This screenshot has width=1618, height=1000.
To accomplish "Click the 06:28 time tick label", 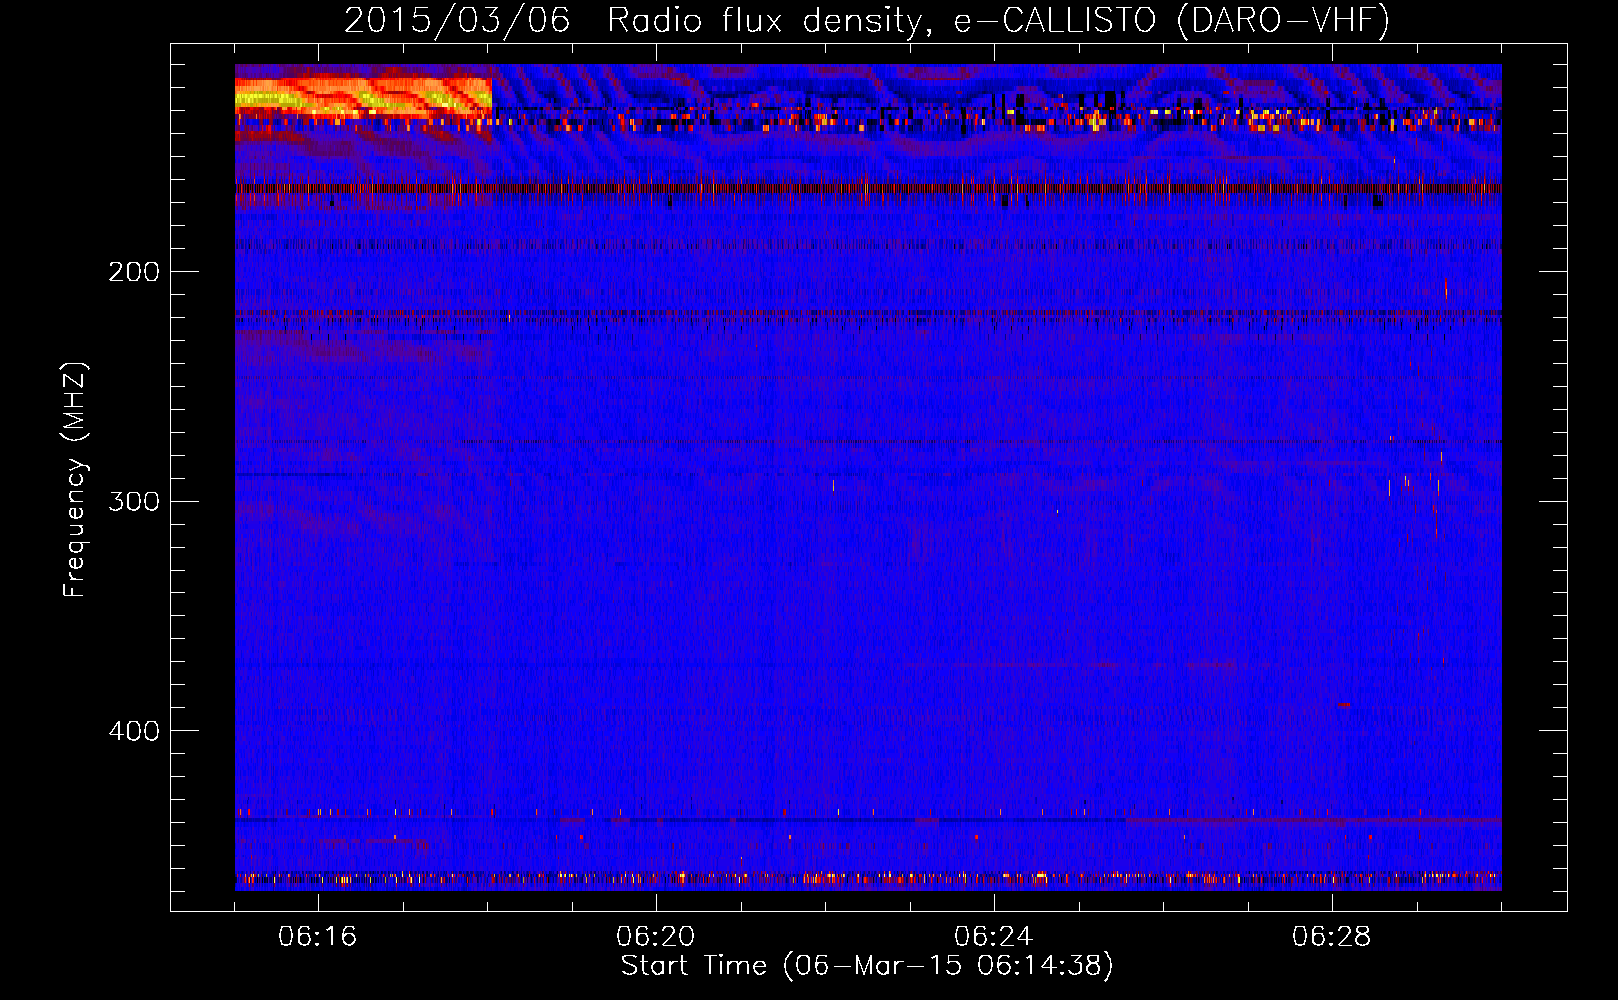I will click(x=1332, y=937).
